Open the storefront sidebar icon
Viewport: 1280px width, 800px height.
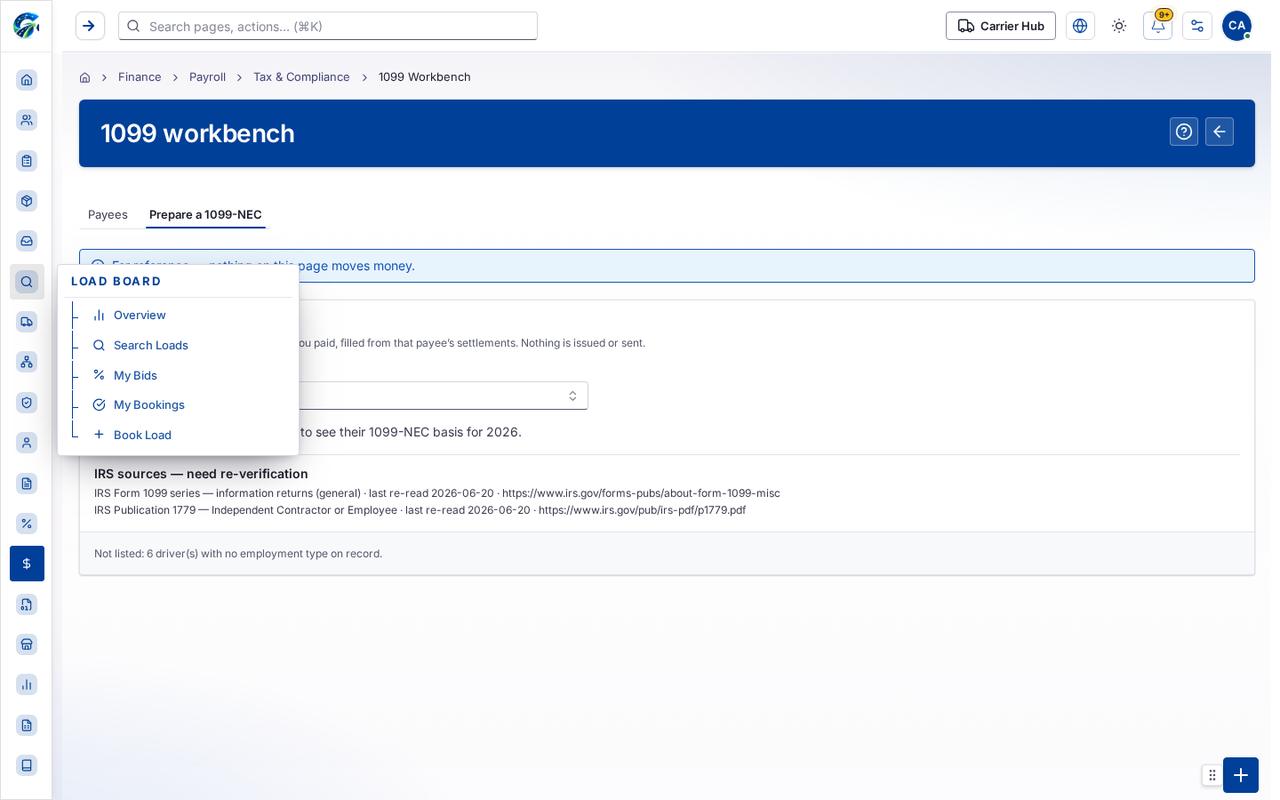27,644
